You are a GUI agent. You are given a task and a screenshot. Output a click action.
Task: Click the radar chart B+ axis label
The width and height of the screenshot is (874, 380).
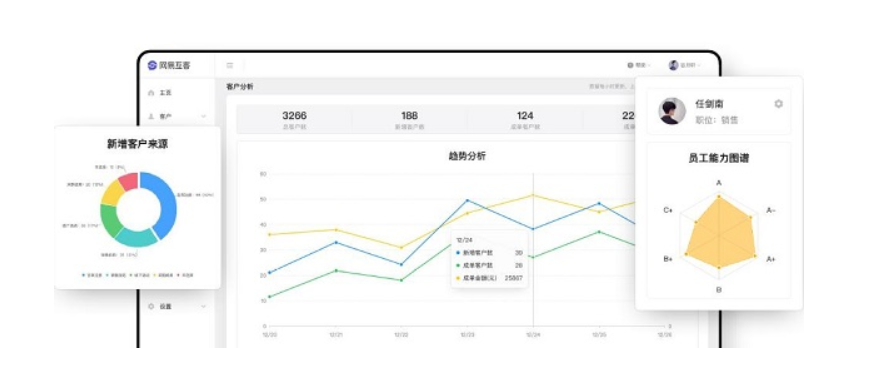point(668,260)
